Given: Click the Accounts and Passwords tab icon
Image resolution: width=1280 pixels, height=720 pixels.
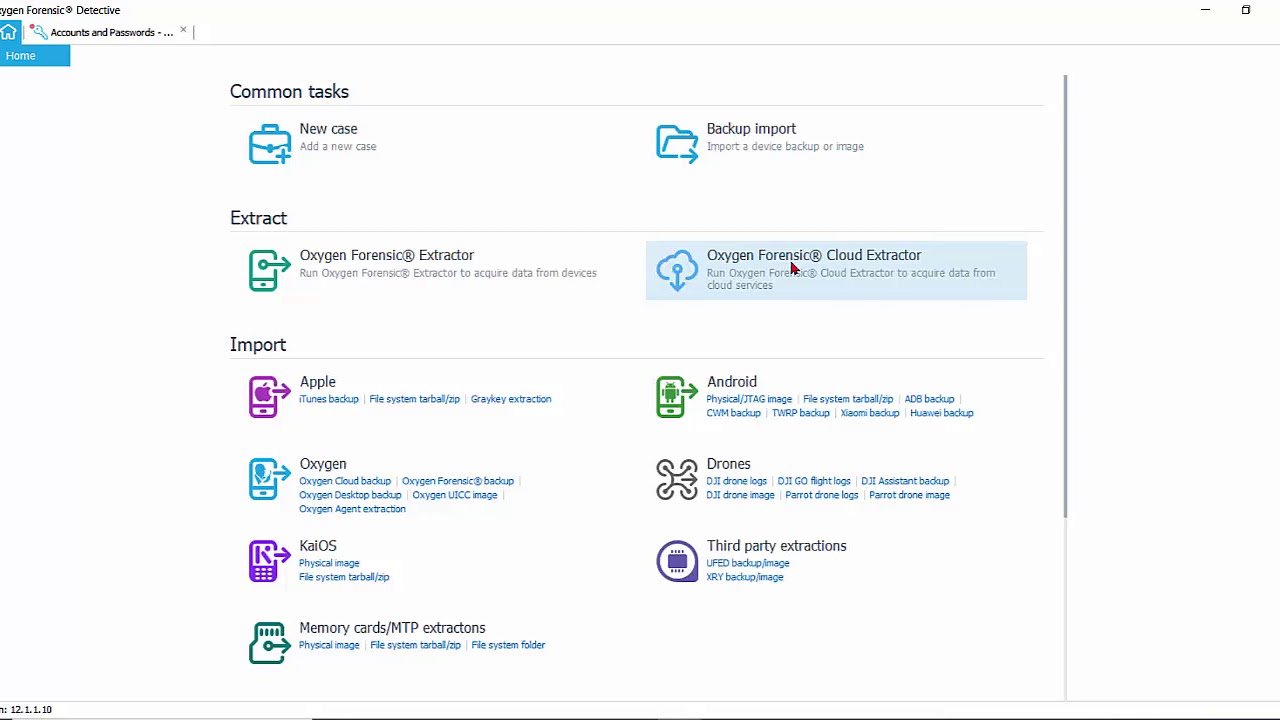Looking at the screenshot, I should coord(39,32).
